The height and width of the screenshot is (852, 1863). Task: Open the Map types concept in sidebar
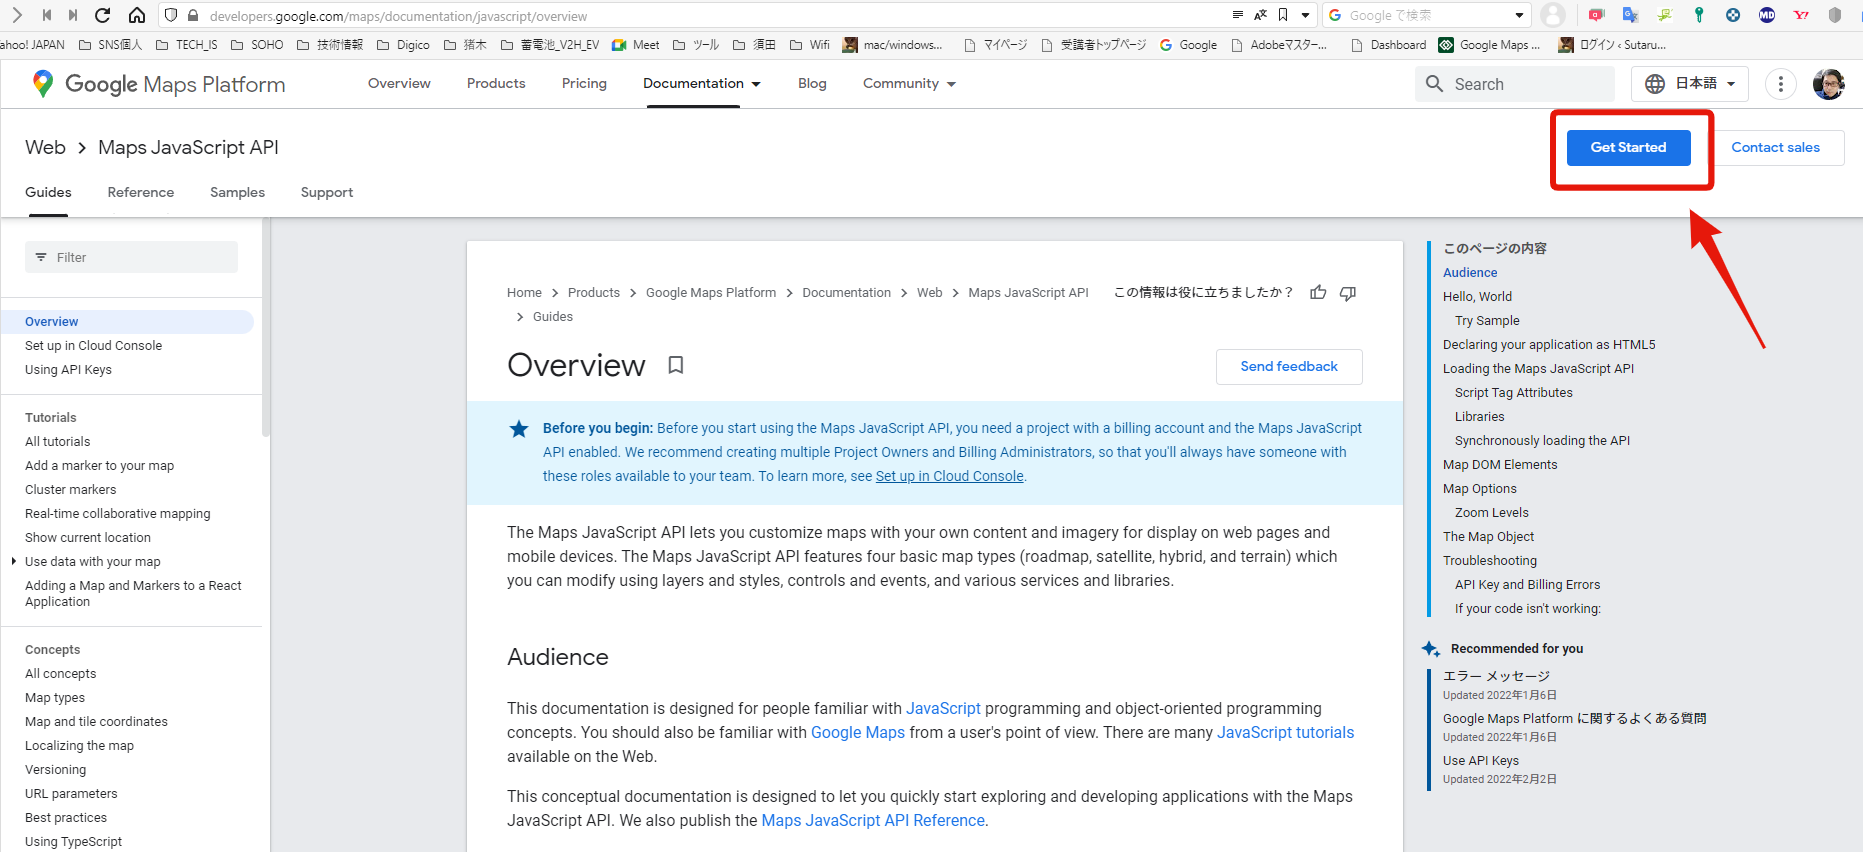click(x=55, y=698)
